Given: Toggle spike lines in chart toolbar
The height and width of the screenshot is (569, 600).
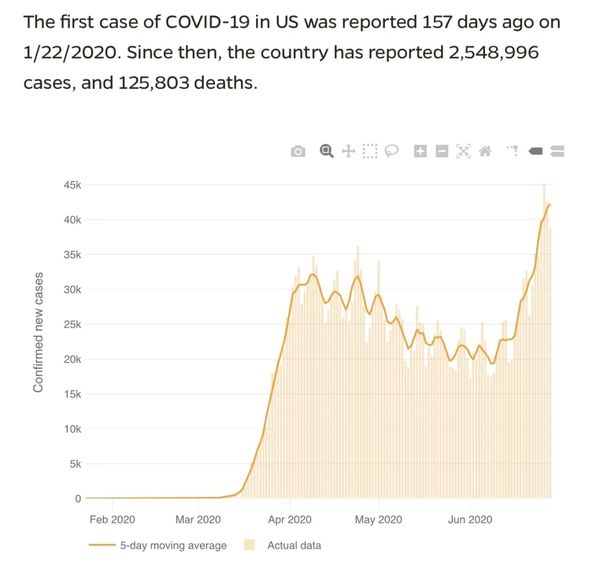Looking at the screenshot, I should pyautogui.click(x=512, y=151).
